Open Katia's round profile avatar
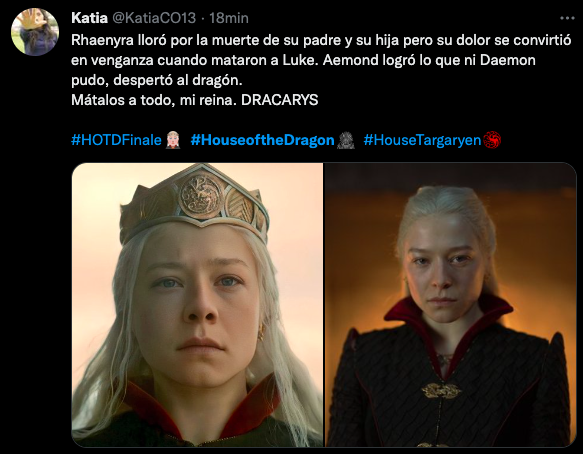The width and height of the screenshot is (583, 454). point(35,32)
